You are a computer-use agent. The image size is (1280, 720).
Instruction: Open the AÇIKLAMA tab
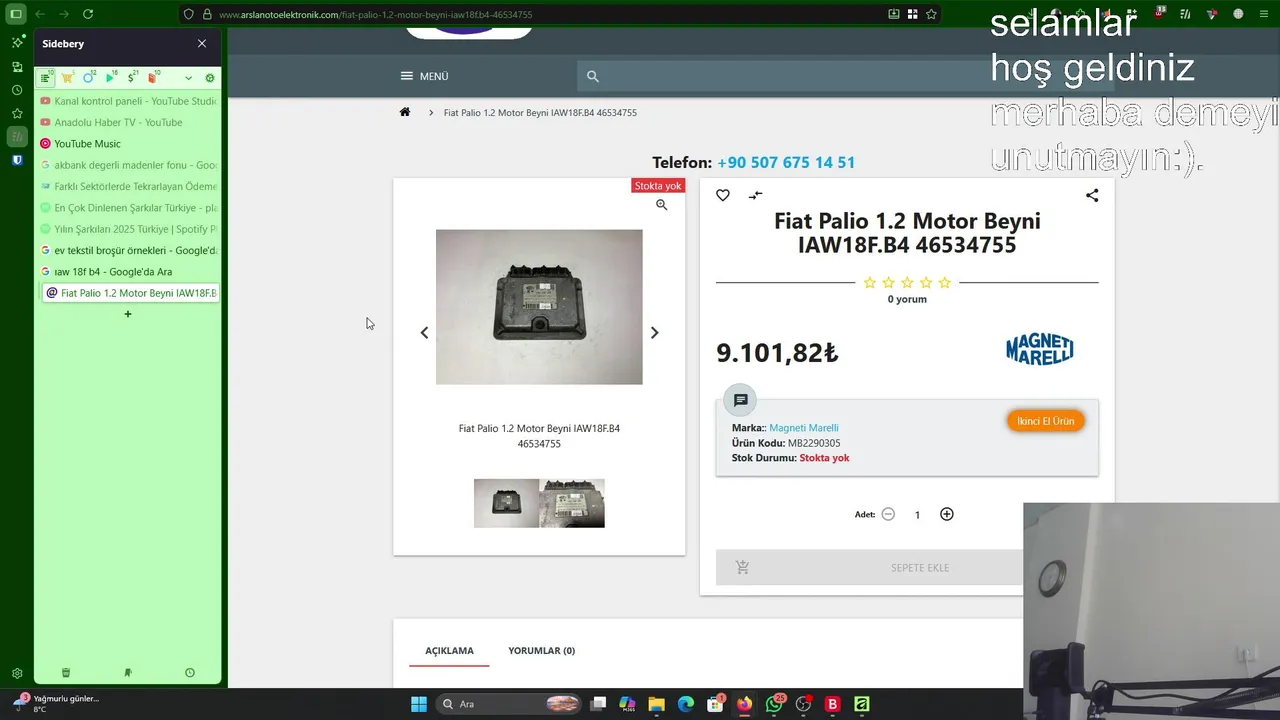point(449,651)
